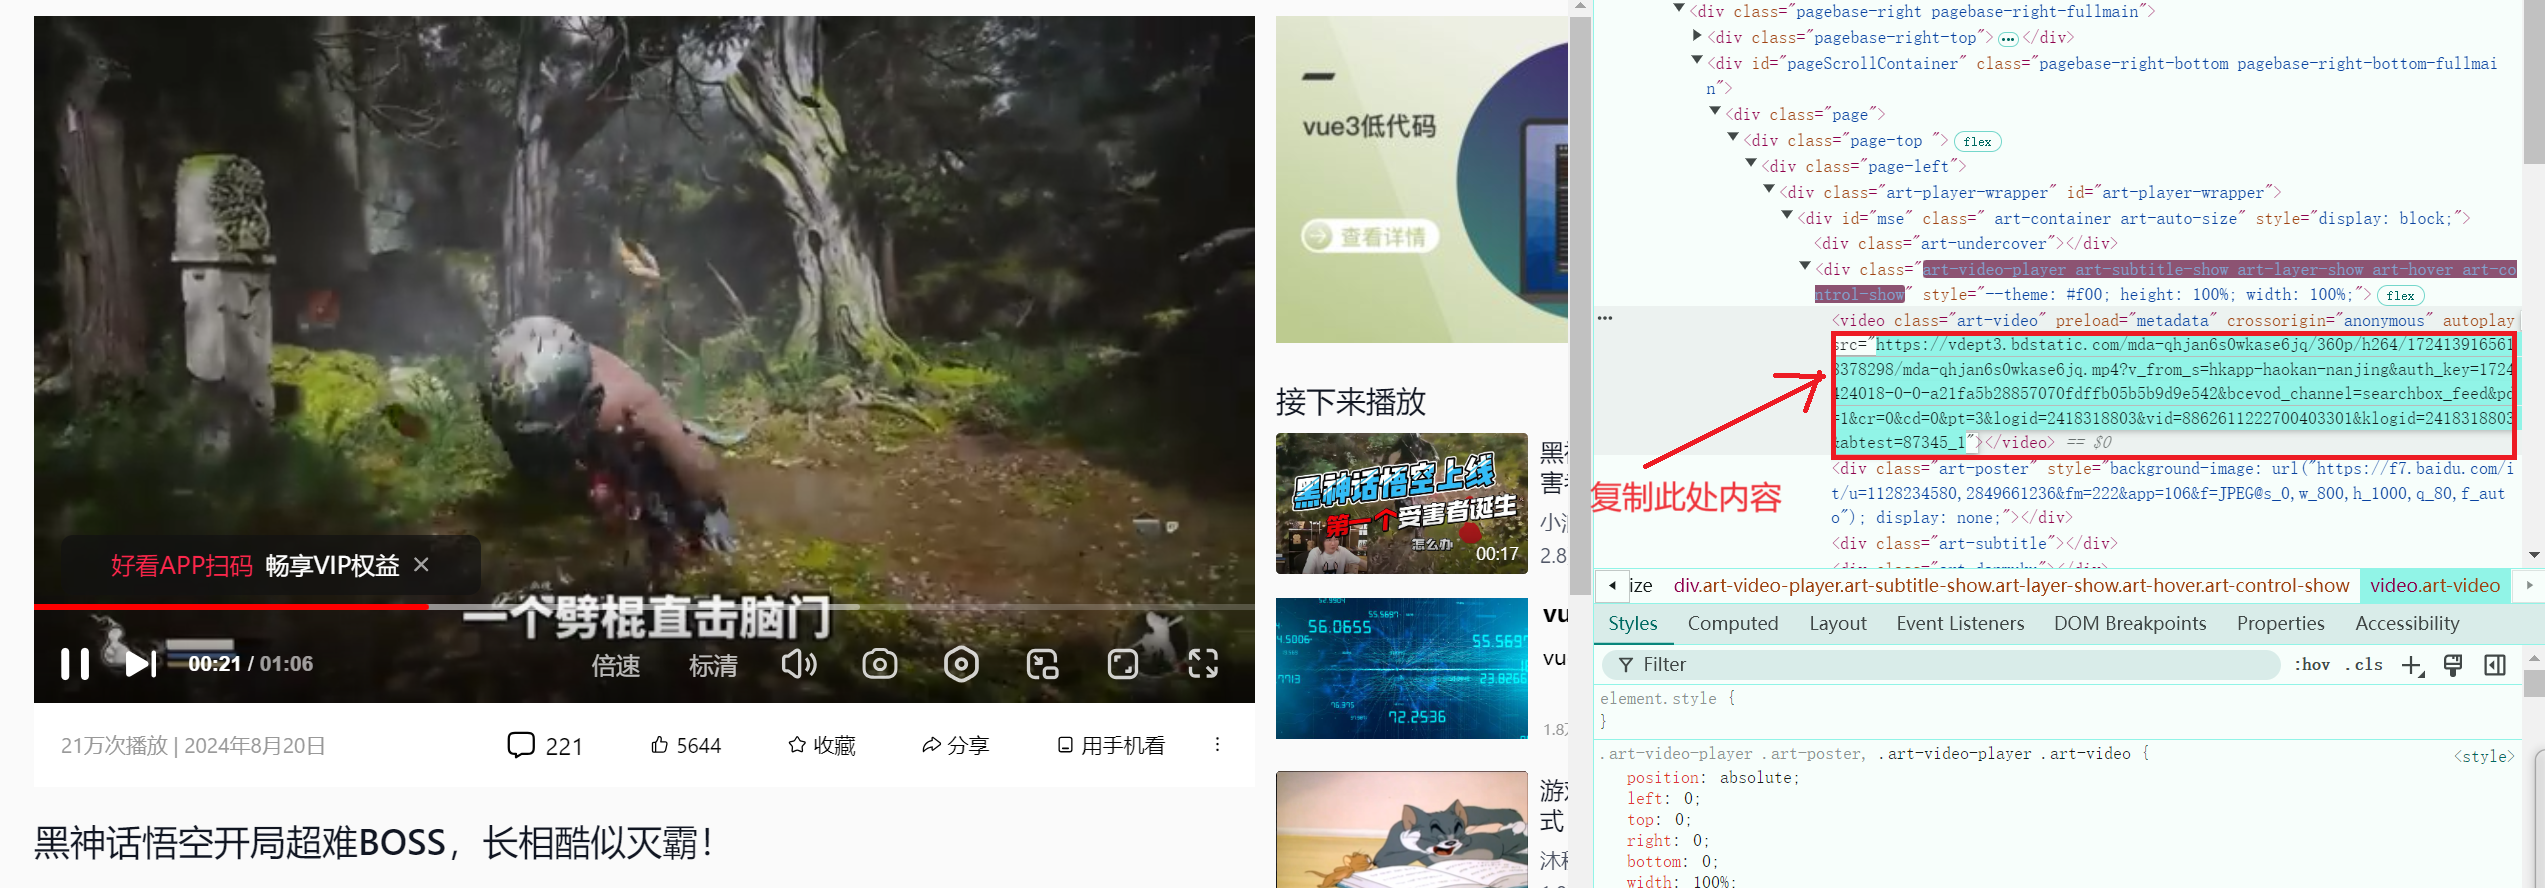
Task: Collapse the pagebase-right-fullmain div node
Action: point(1679,9)
